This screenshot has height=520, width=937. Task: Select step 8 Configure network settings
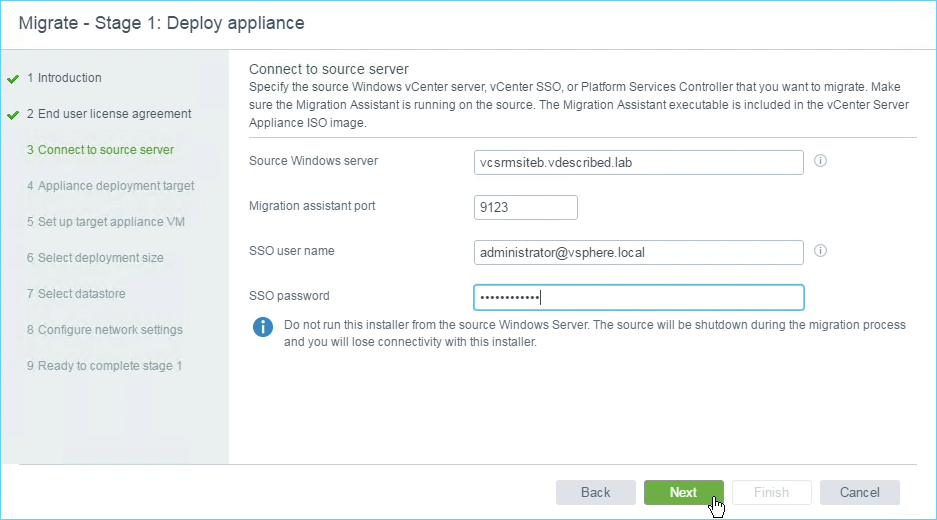105,329
